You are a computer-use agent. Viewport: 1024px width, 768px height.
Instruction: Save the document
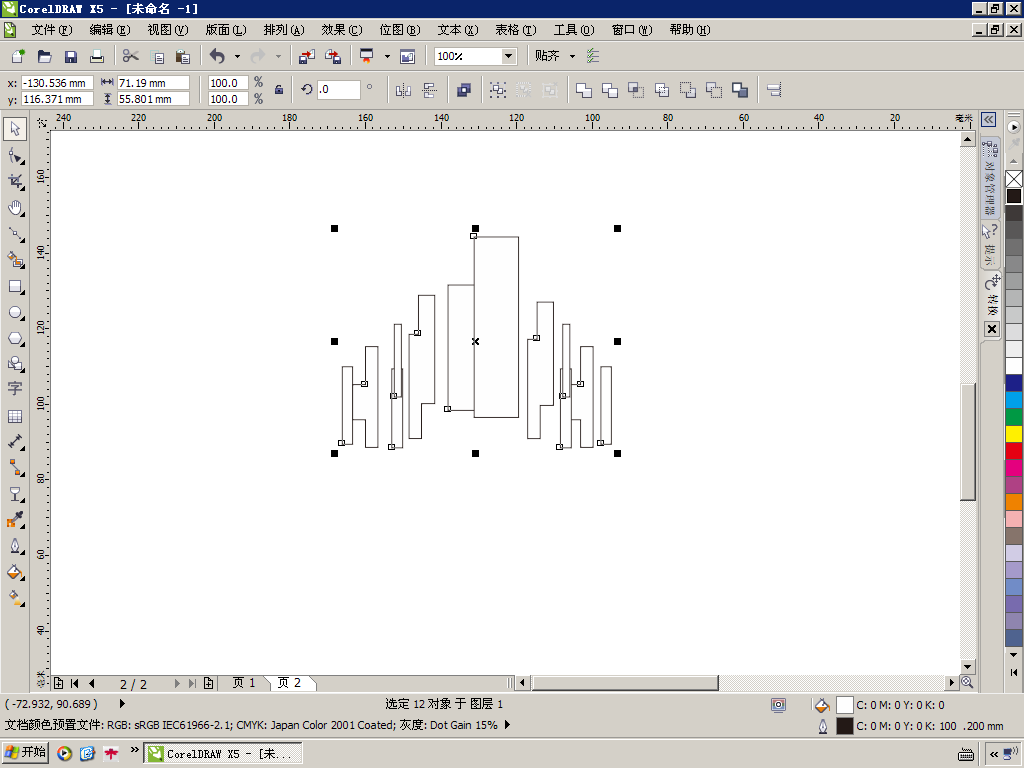pyautogui.click(x=71, y=56)
